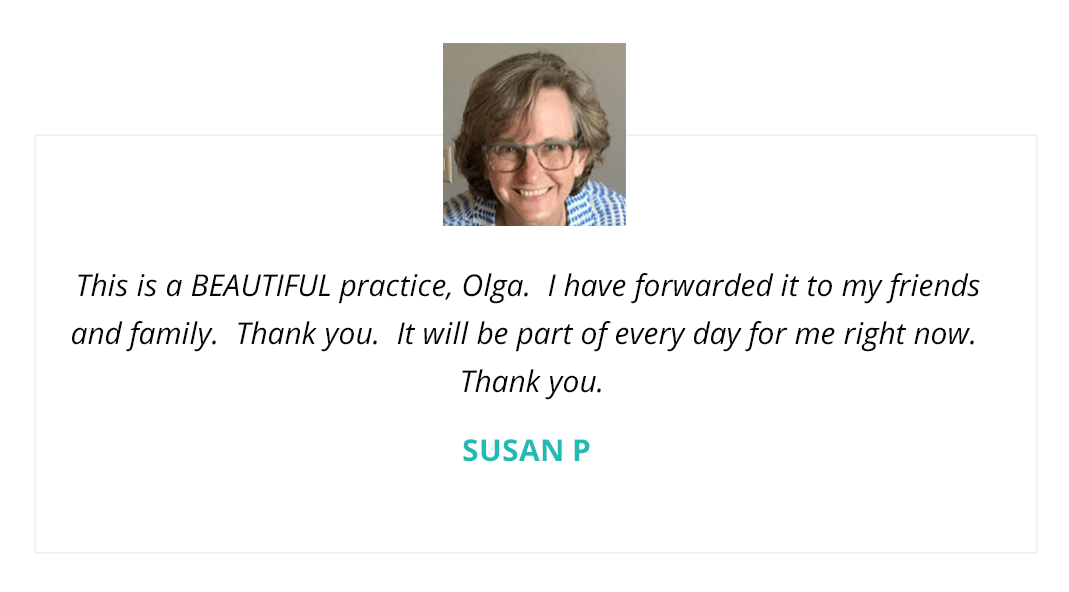Click the eyeglasses in the portrait photo

530,155
